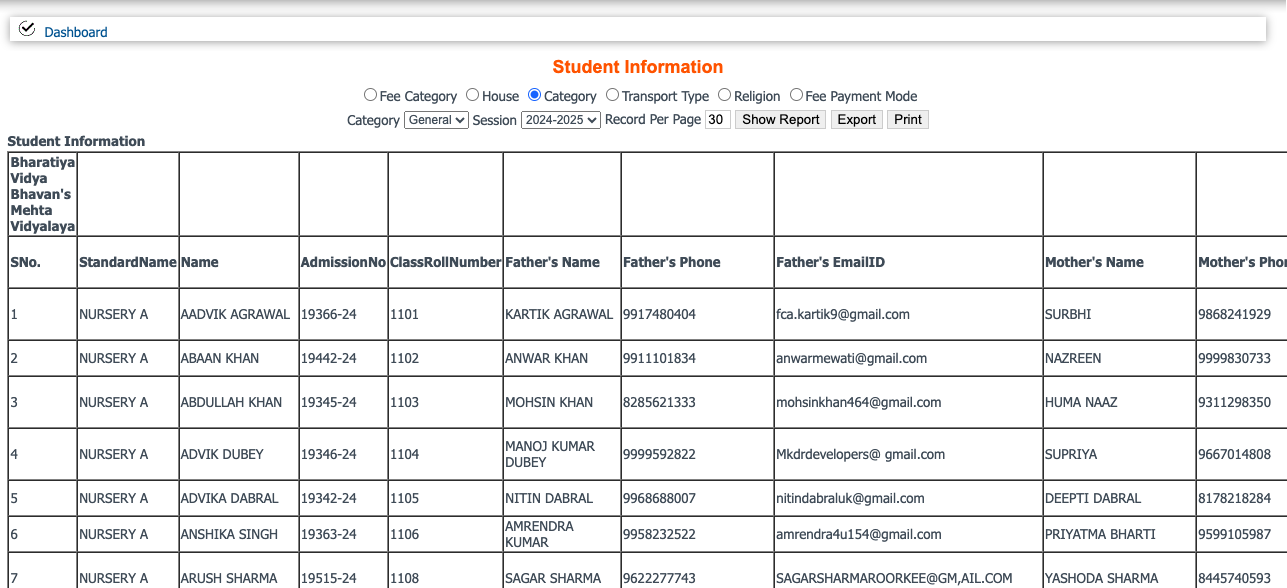Image resolution: width=1287 pixels, height=588 pixels.
Task: Click admission number 19363-24
Action: coord(329,534)
